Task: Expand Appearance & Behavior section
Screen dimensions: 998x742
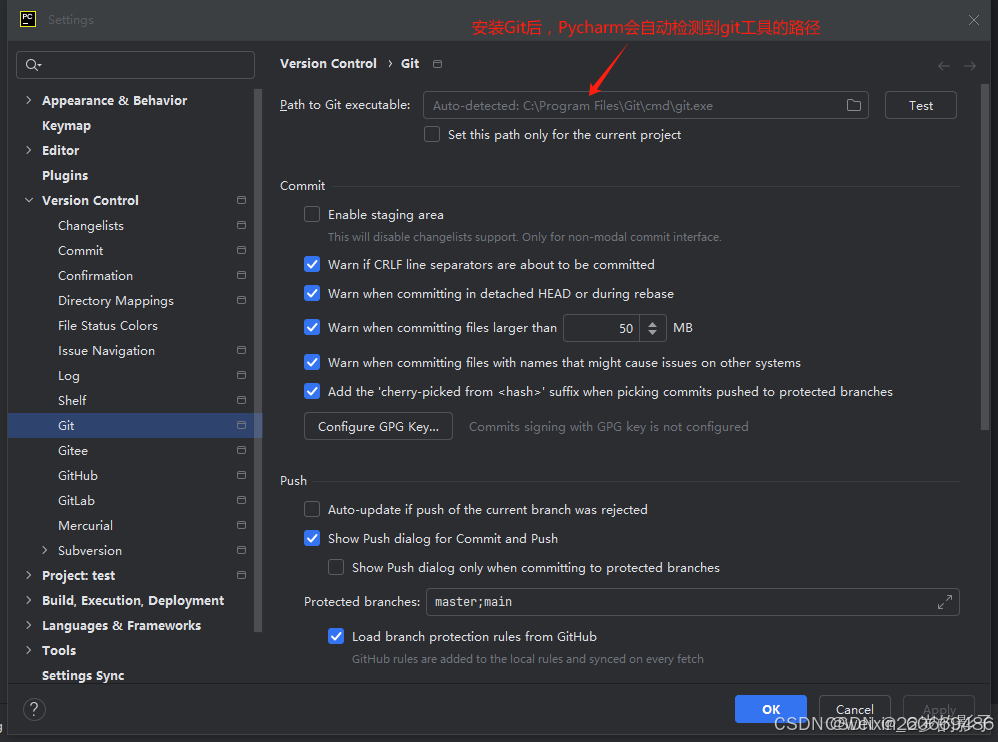Action: click(x=29, y=100)
